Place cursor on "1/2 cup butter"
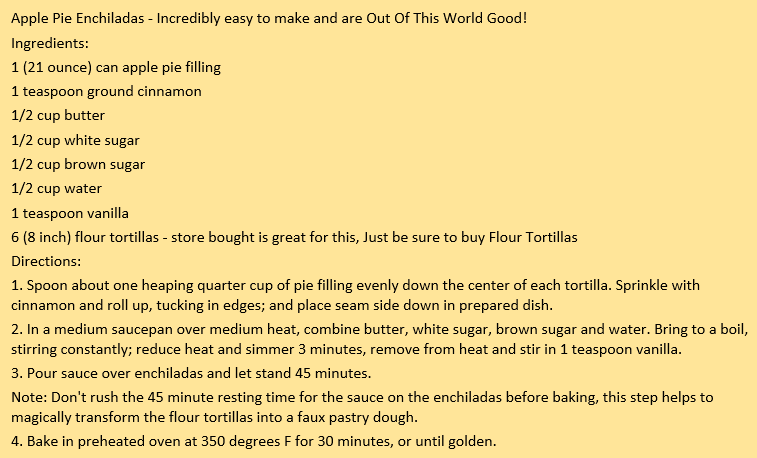The height and width of the screenshot is (458, 757). coord(58,115)
